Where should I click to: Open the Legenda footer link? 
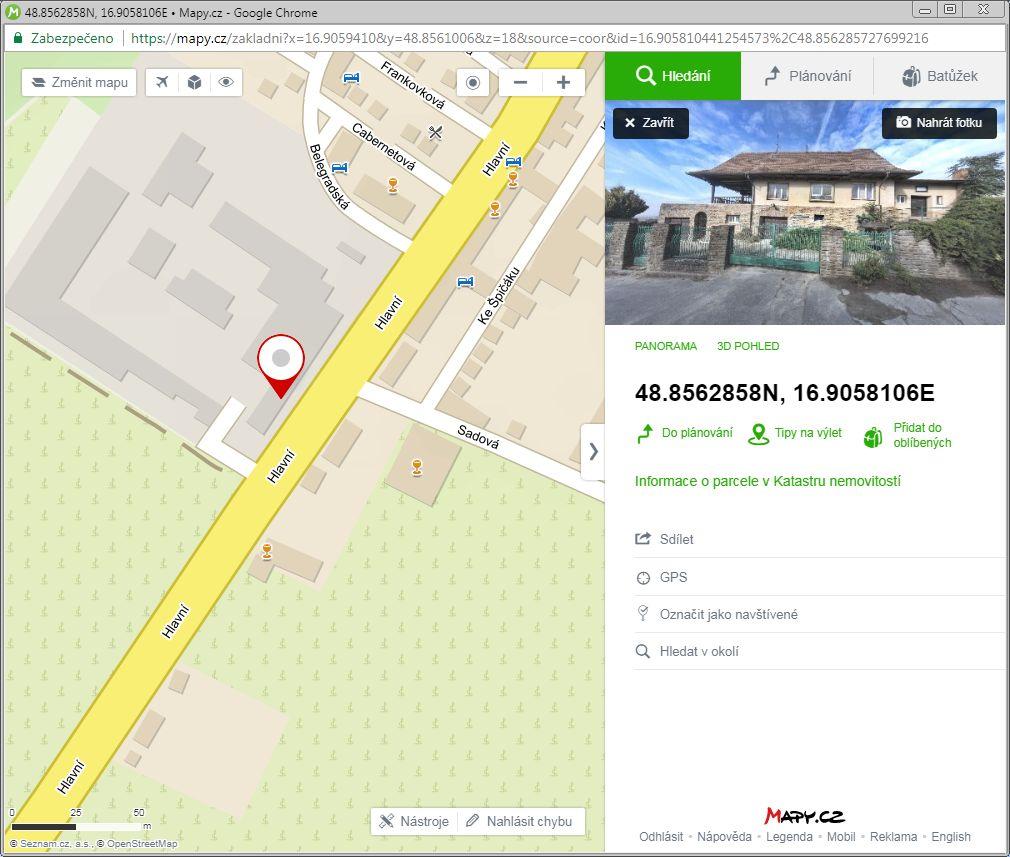click(789, 836)
